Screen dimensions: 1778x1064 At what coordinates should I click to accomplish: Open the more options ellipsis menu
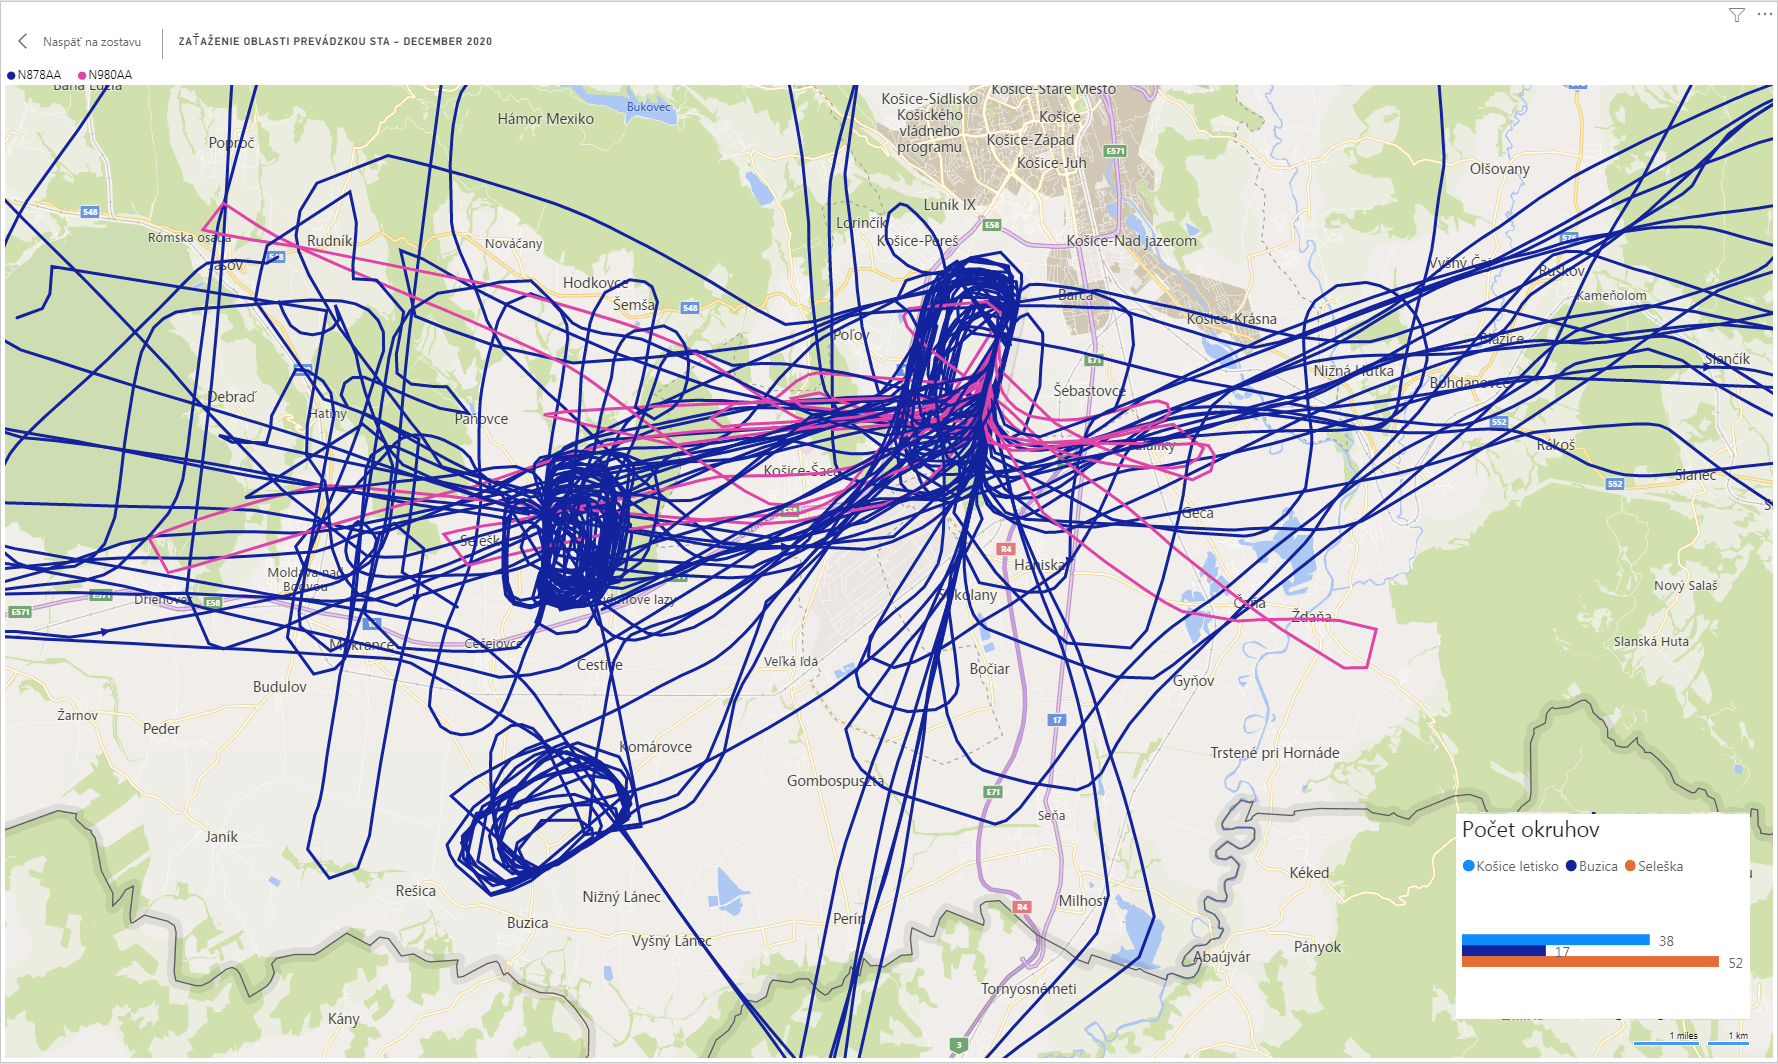(x=1764, y=15)
